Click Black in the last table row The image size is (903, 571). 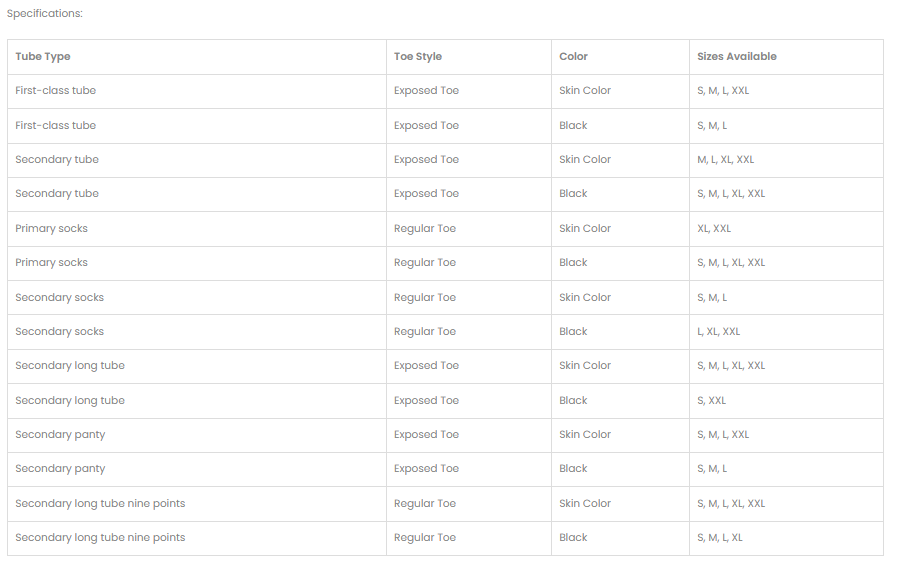[x=574, y=538]
